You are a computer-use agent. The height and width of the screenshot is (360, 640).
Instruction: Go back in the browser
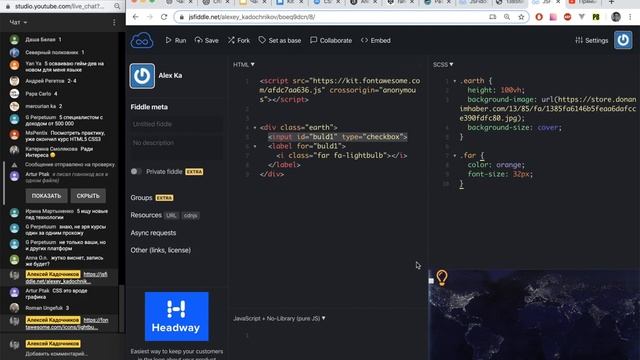136,17
